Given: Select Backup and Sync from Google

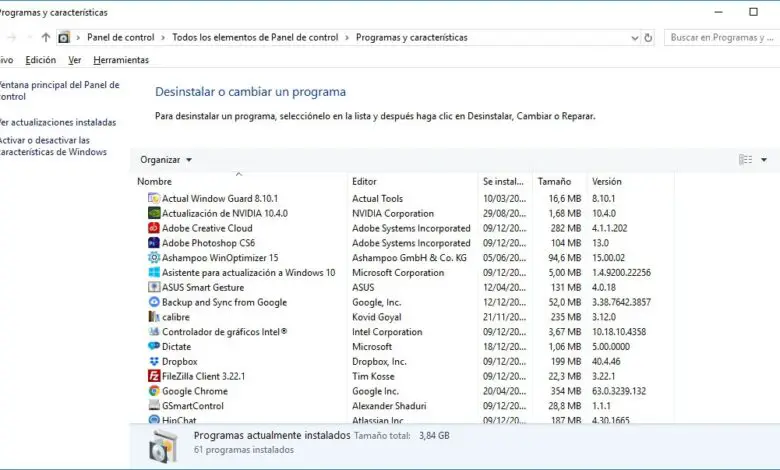Looking at the screenshot, I should coord(224,302).
